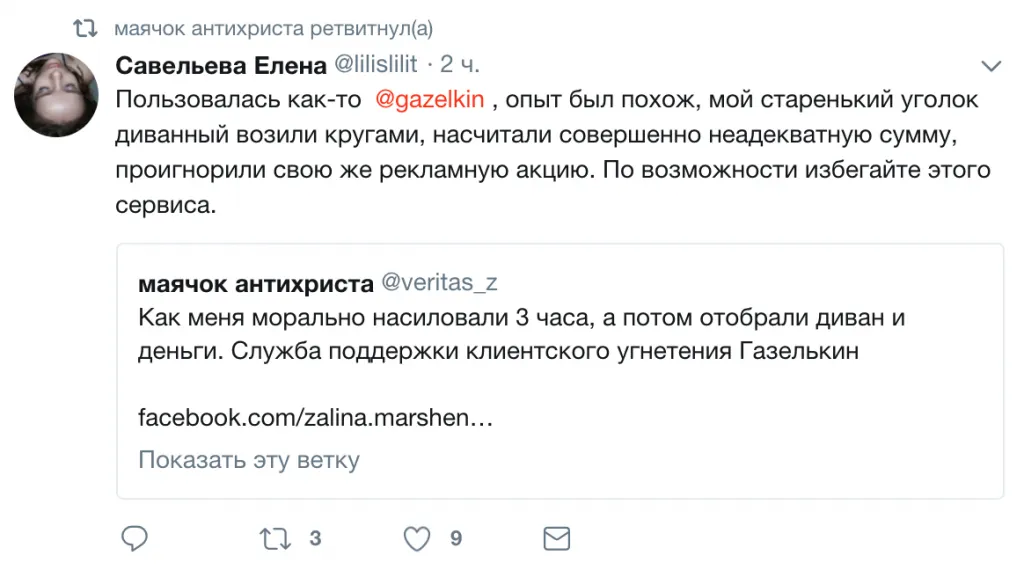Screen dimensions: 1024x570
Task: Open the @lilislilit handle
Action: point(375,66)
